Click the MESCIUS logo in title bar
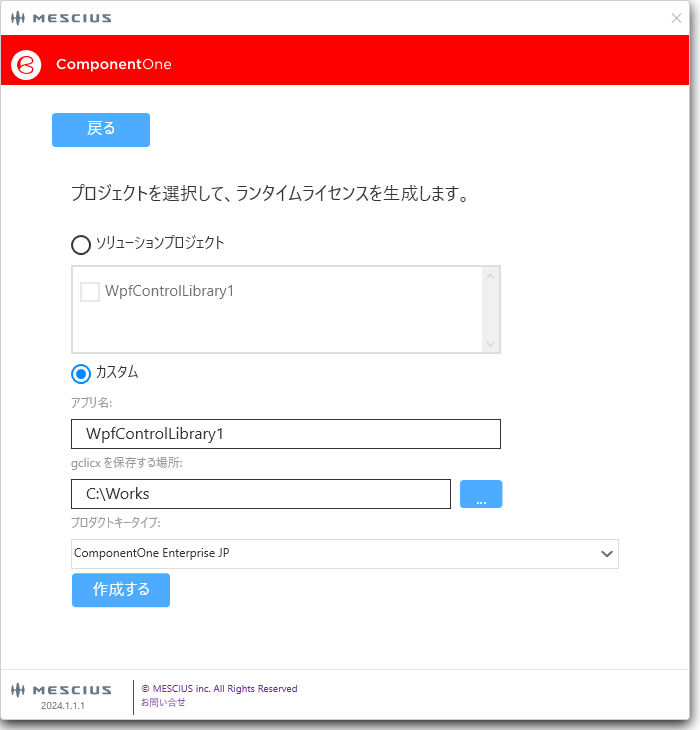700x730 pixels. (x=62, y=18)
